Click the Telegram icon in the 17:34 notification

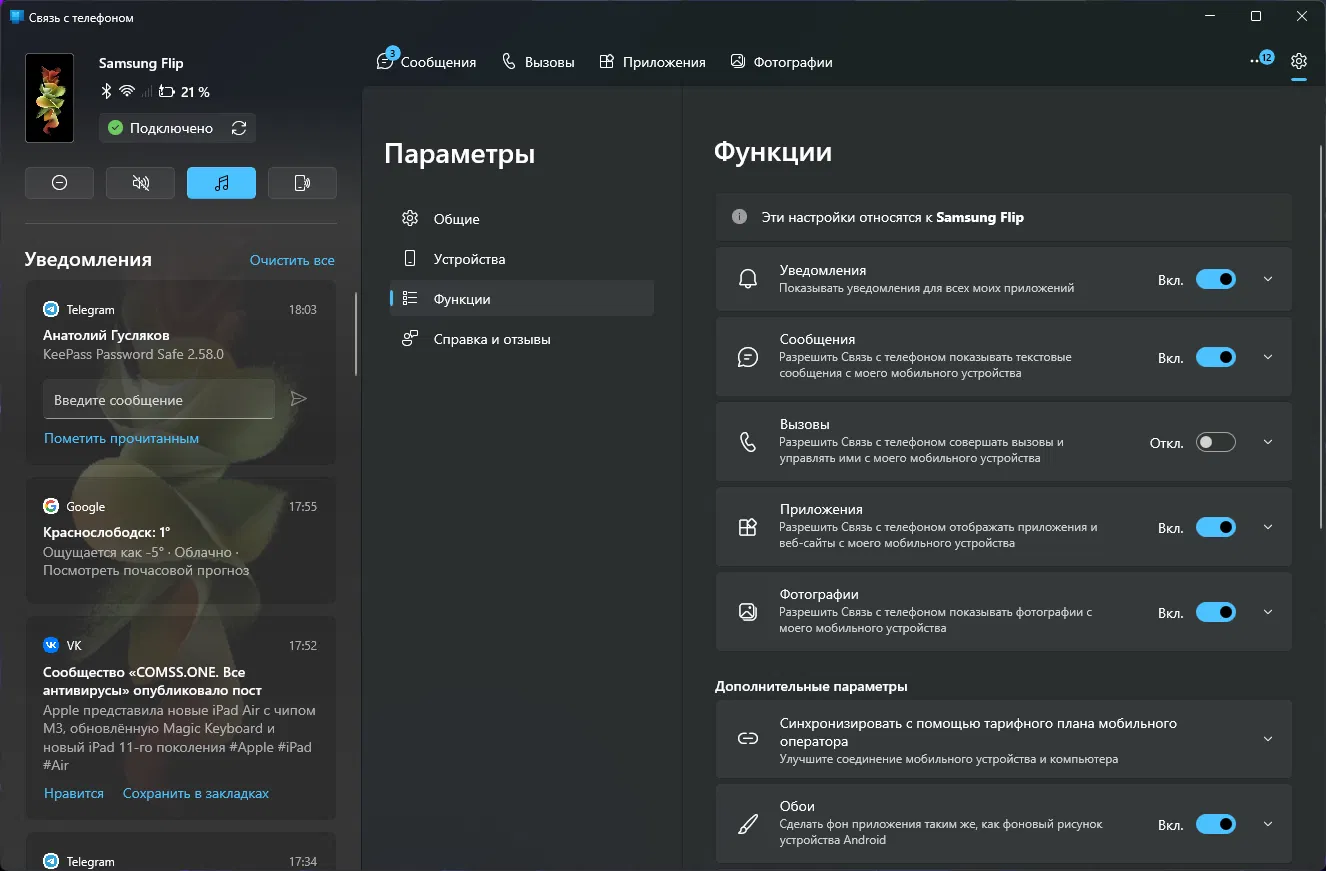point(51,862)
